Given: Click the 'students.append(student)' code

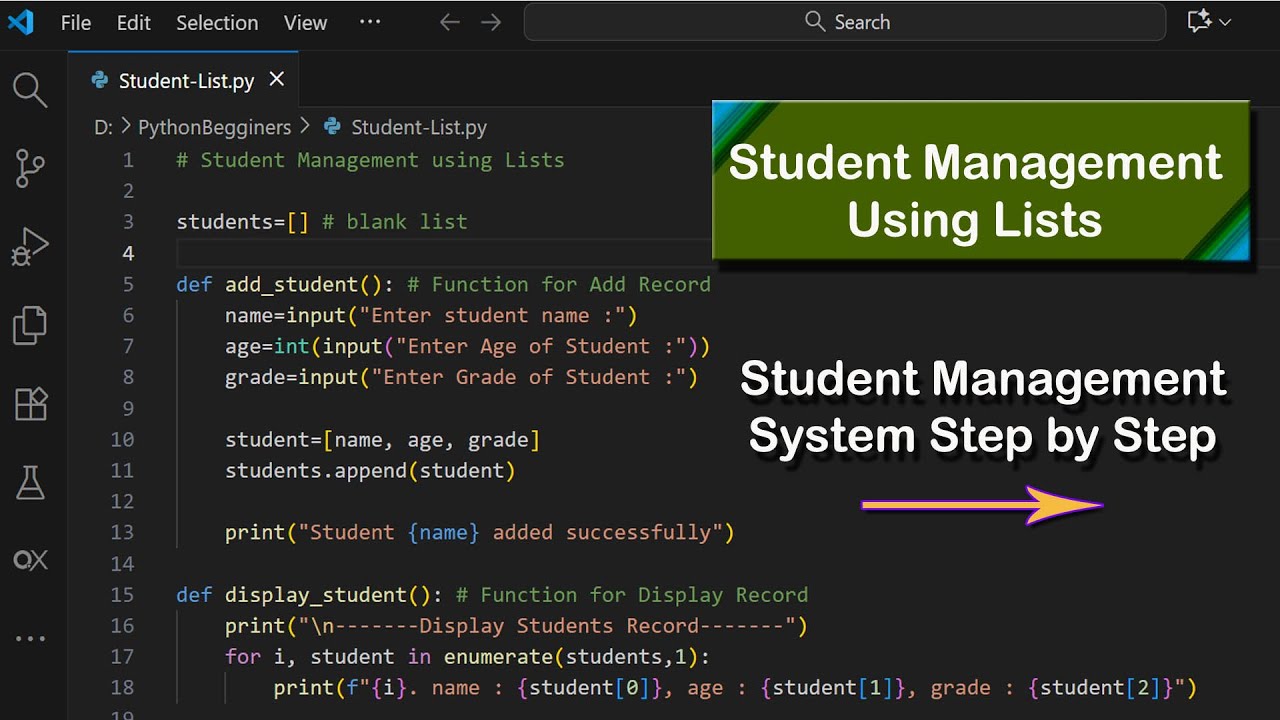Looking at the screenshot, I should coord(370,470).
